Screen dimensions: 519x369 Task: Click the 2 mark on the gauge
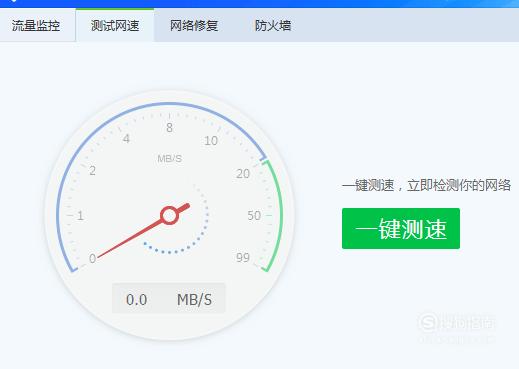coord(92,171)
